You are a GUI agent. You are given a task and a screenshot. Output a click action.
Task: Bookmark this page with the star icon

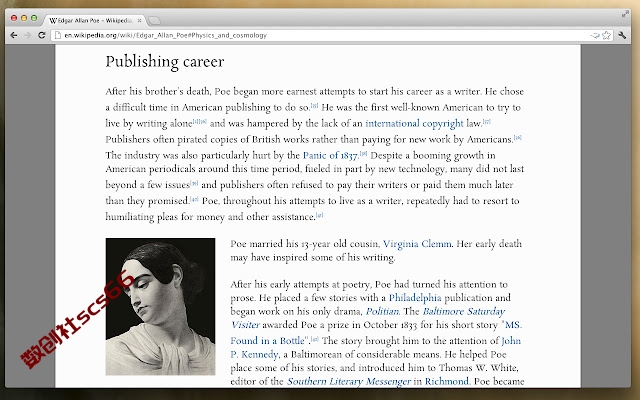(x=607, y=36)
